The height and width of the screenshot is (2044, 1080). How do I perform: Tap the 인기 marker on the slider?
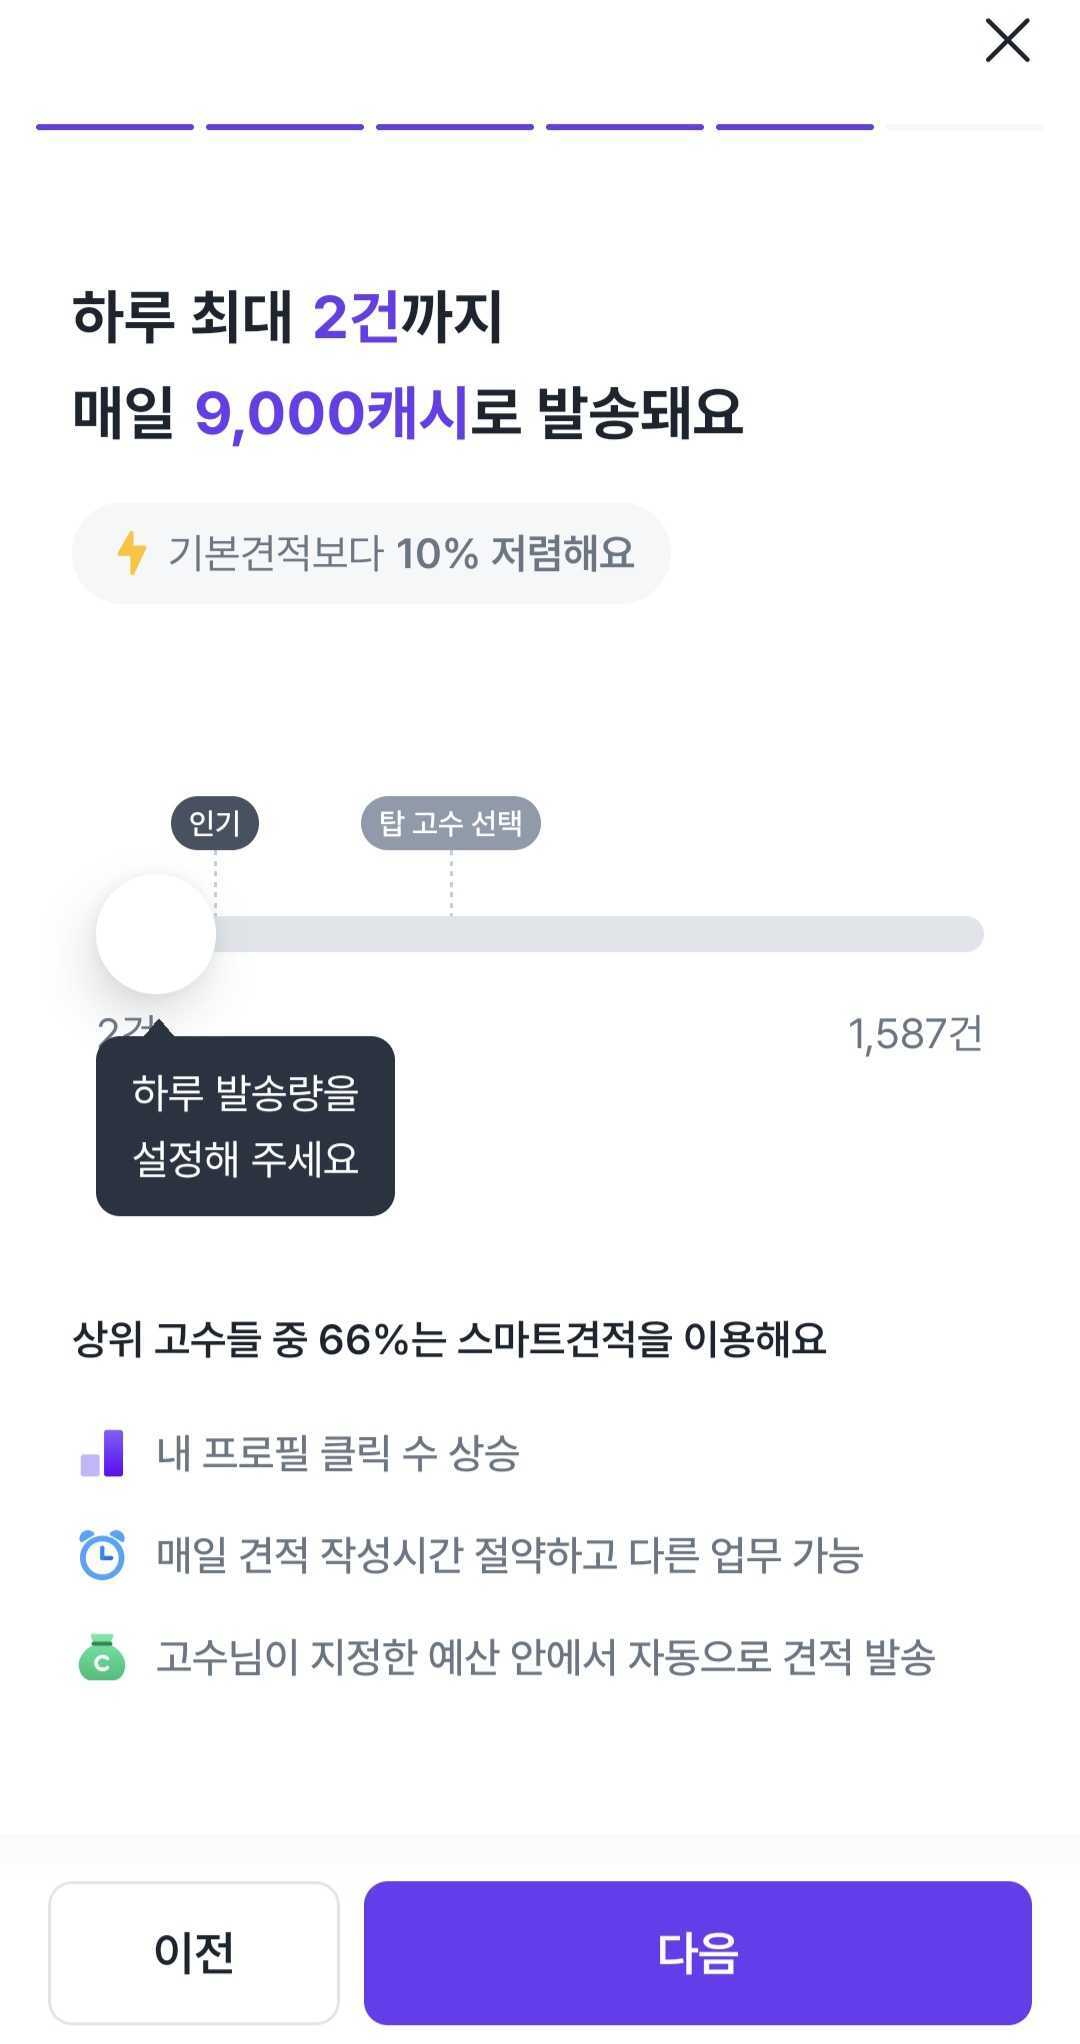(215, 823)
